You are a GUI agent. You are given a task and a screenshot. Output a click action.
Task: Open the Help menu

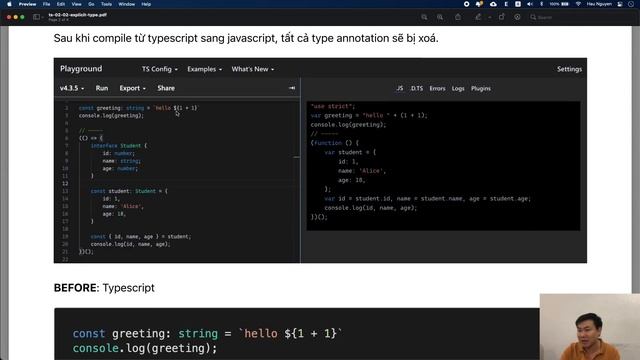click(146, 4)
